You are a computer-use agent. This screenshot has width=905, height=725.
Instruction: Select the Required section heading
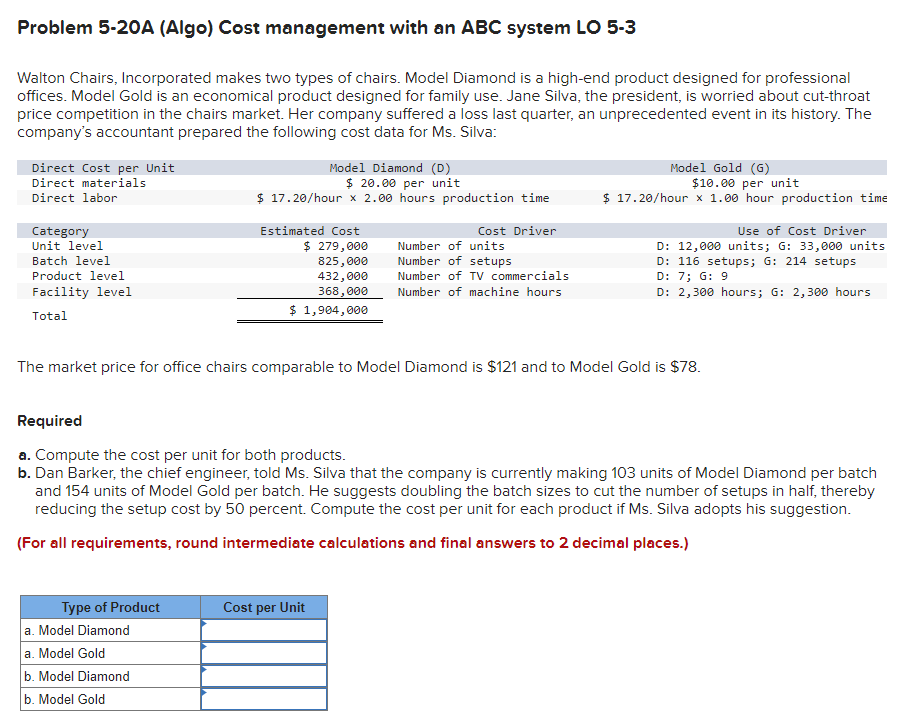click(x=48, y=421)
